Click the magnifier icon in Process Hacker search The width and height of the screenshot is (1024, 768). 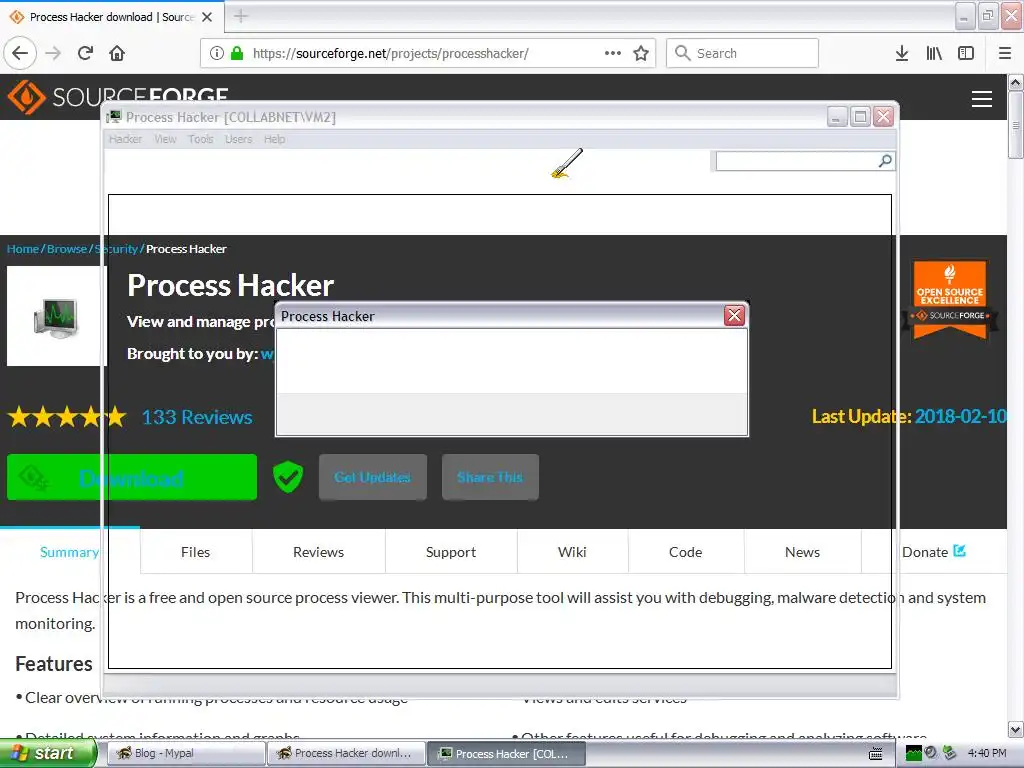click(x=886, y=161)
